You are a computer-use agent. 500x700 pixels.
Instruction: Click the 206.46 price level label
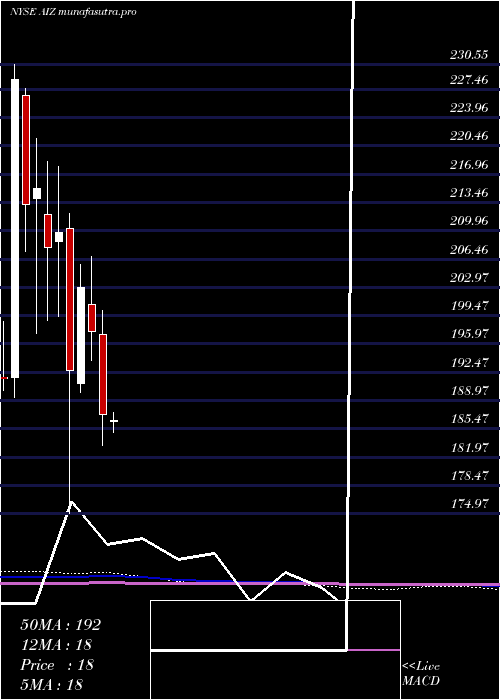point(469,250)
